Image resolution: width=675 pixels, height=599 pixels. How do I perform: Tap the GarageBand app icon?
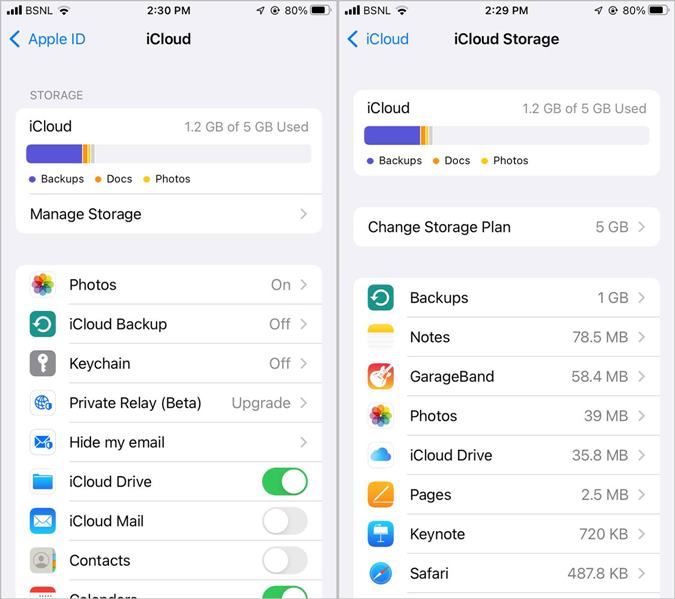tap(381, 376)
